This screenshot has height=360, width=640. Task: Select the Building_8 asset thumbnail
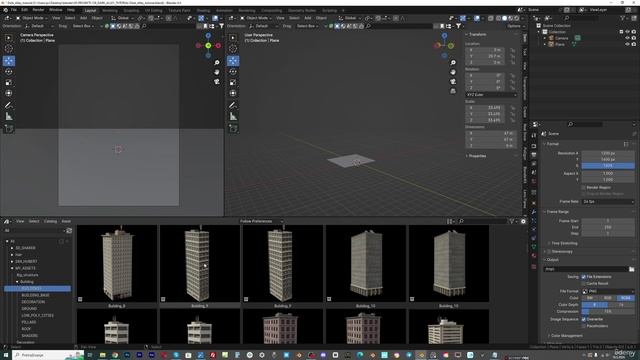(117, 264)
